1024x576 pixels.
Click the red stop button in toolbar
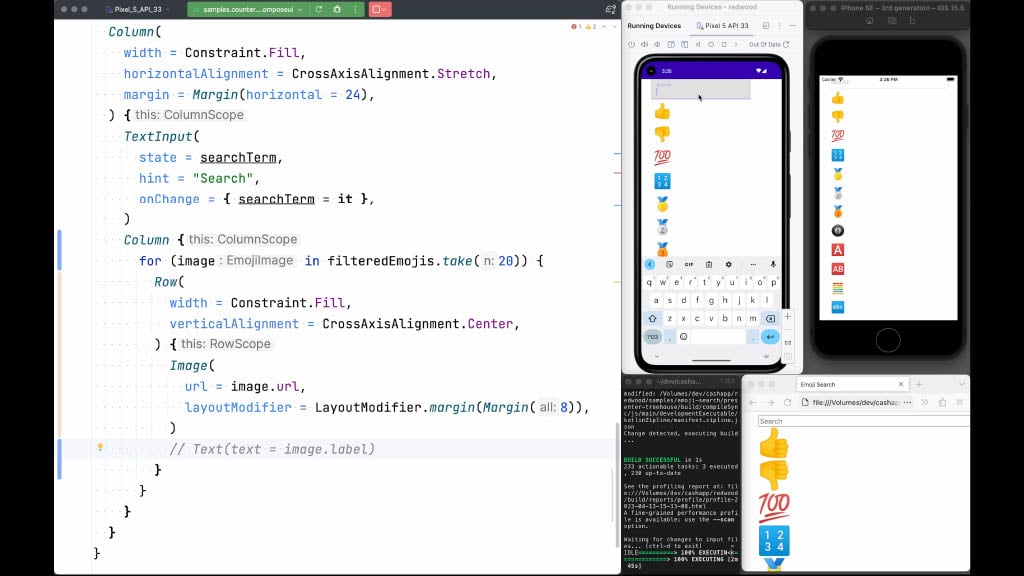[x=379, y=10]
